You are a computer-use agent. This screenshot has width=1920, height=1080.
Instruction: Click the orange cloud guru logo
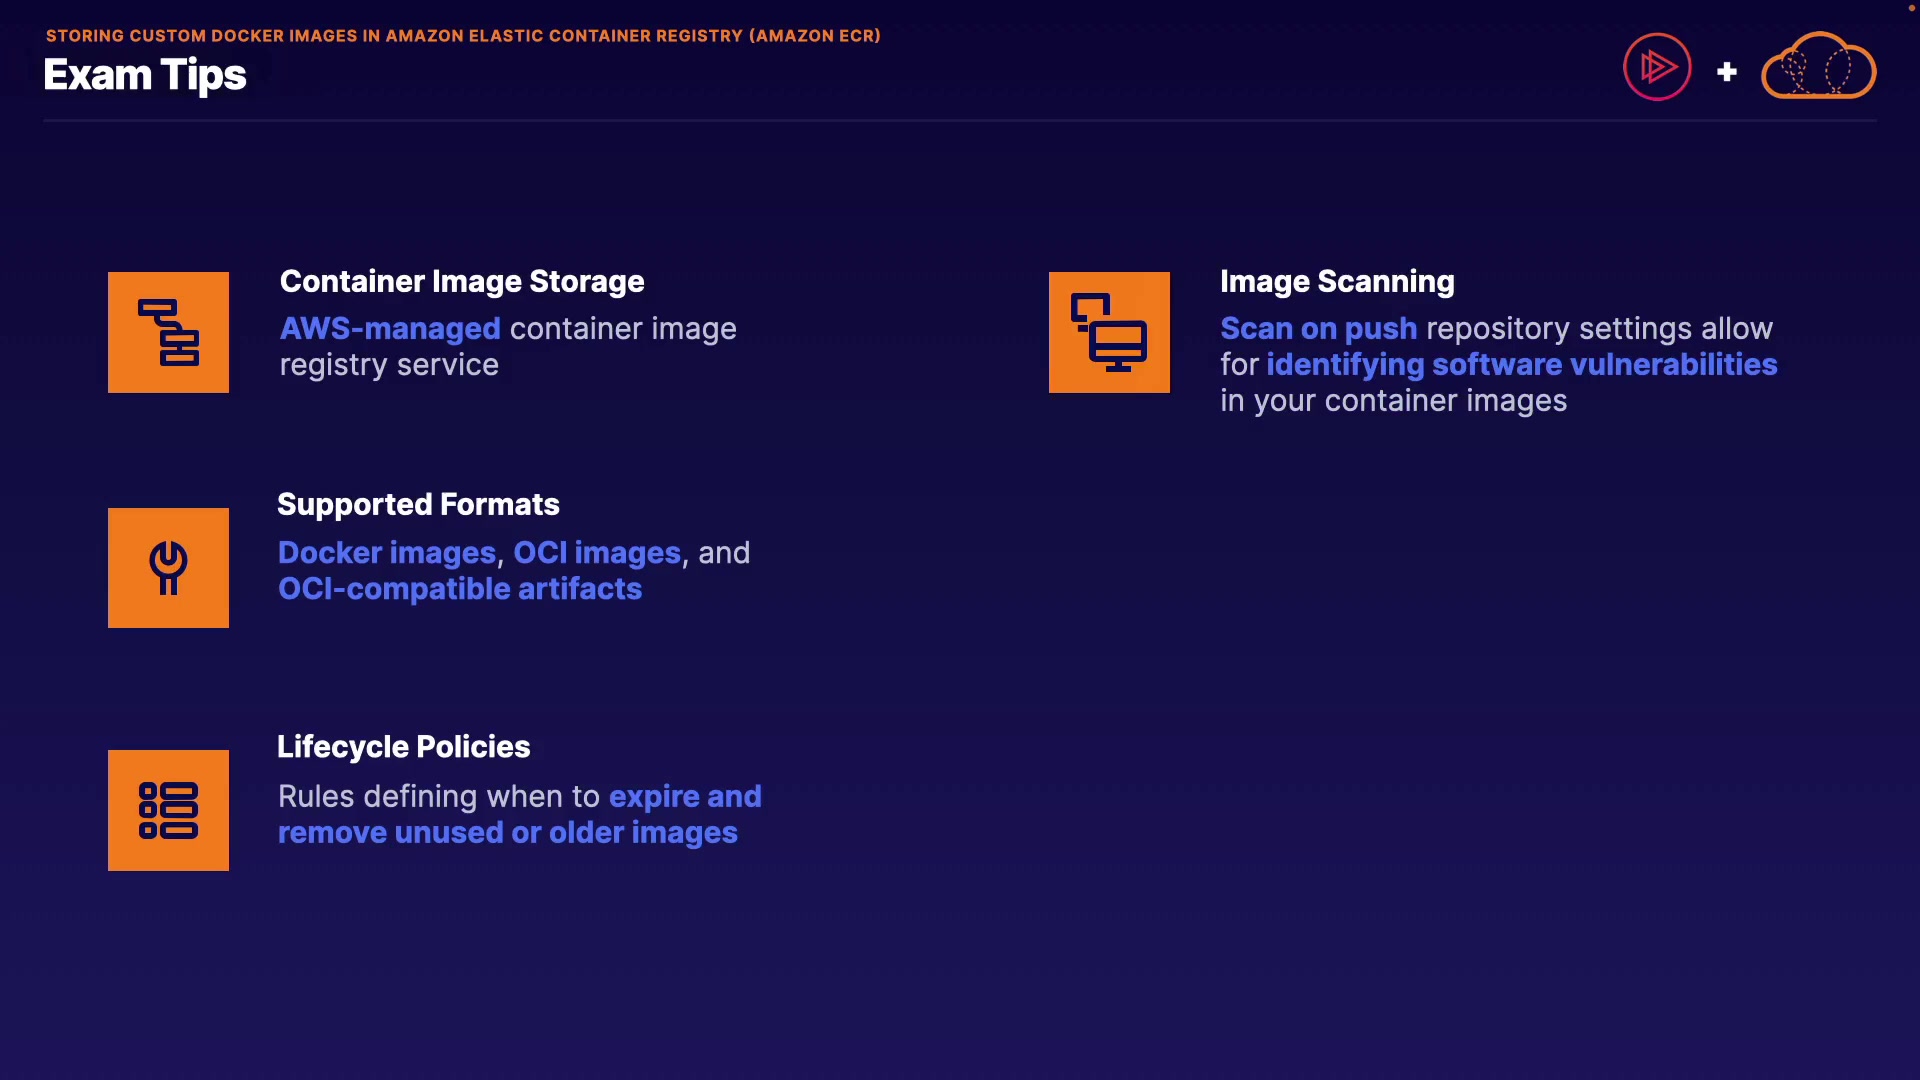[1818, 67]
